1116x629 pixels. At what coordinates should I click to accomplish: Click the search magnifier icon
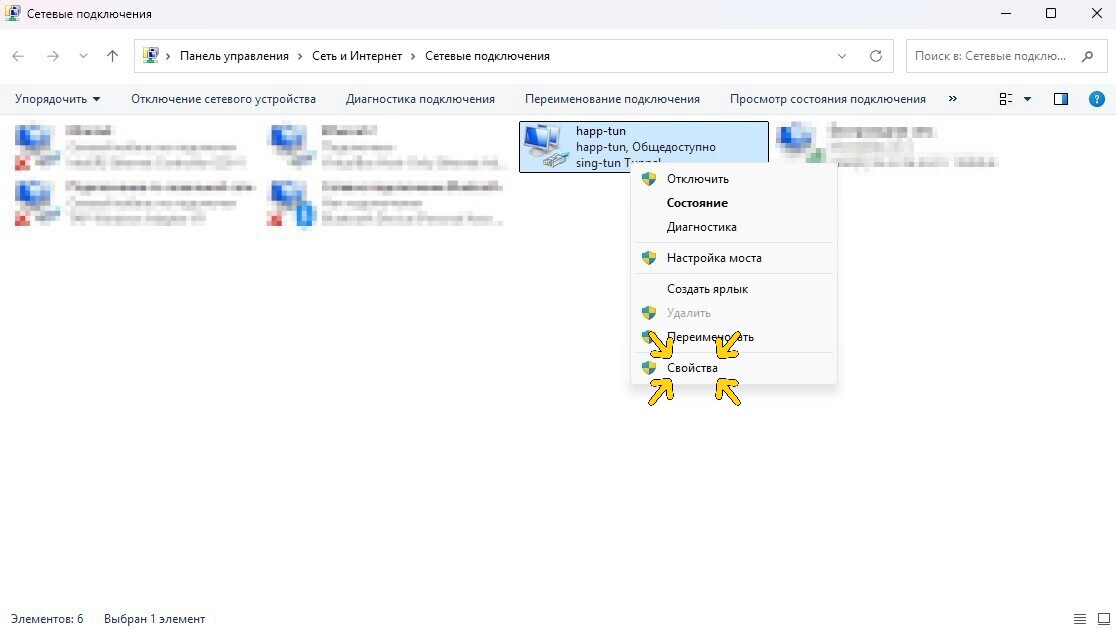tap(1089, 56)
